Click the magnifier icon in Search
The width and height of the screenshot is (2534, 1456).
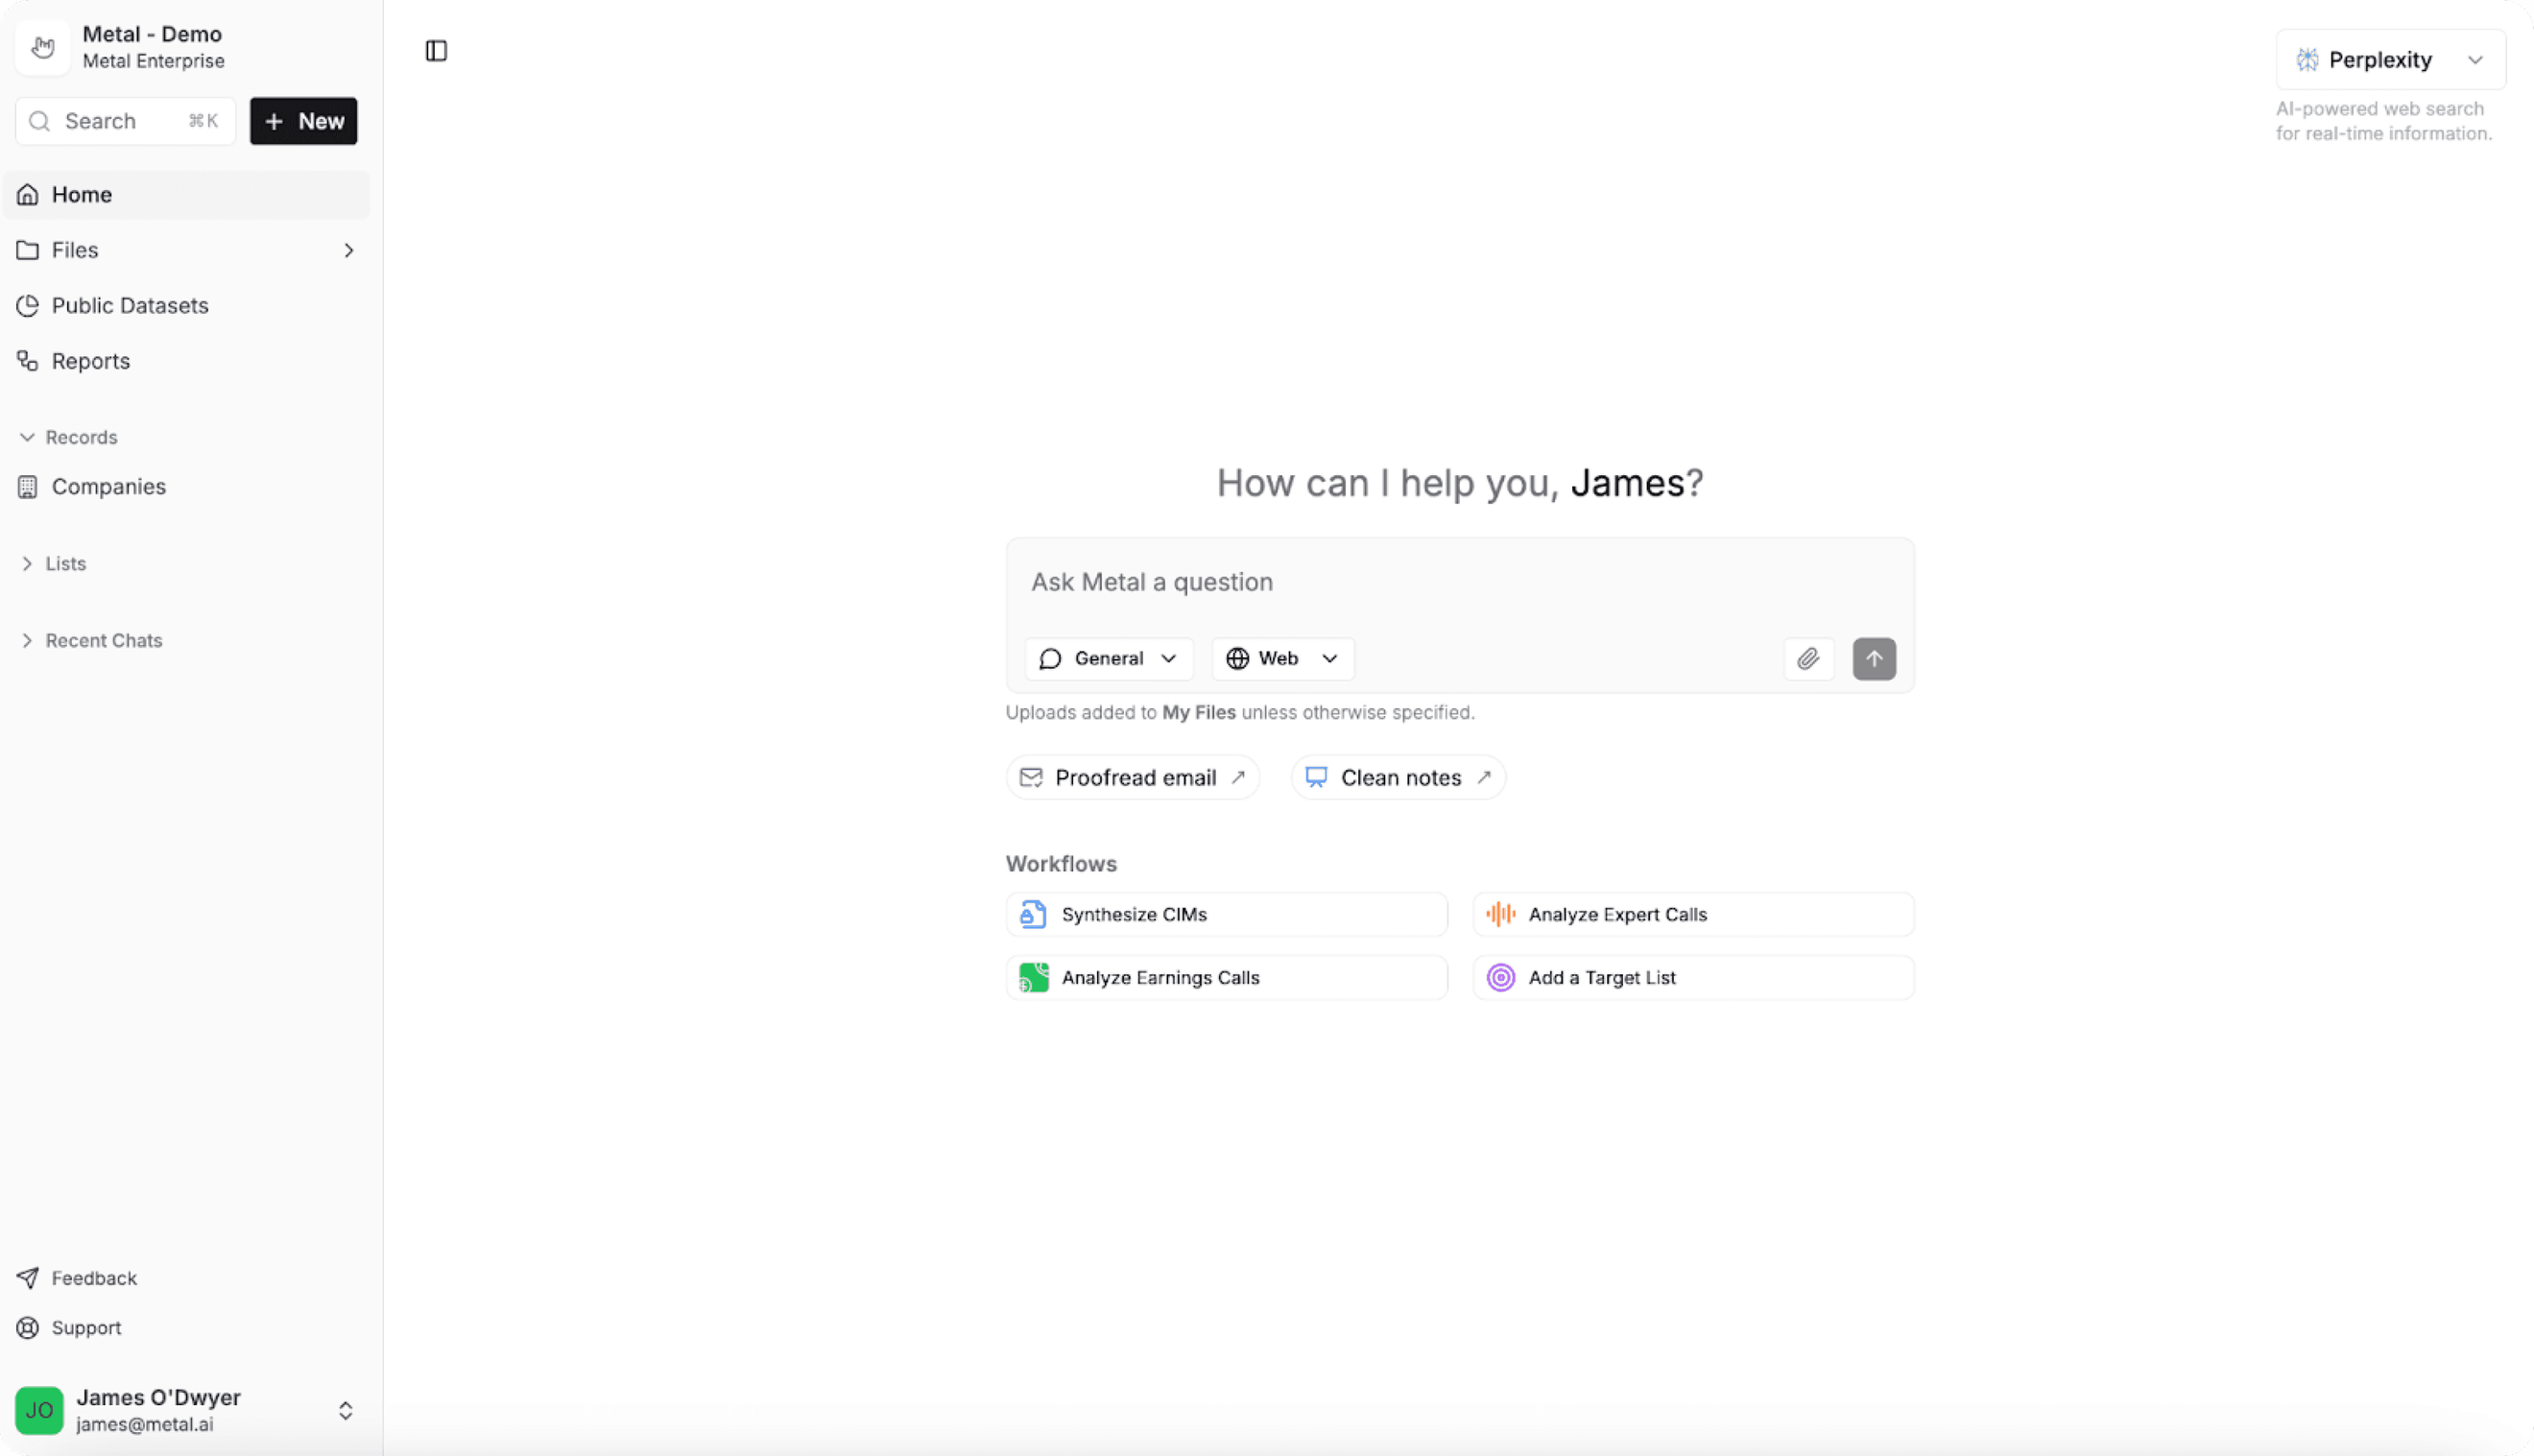[40, 121]
